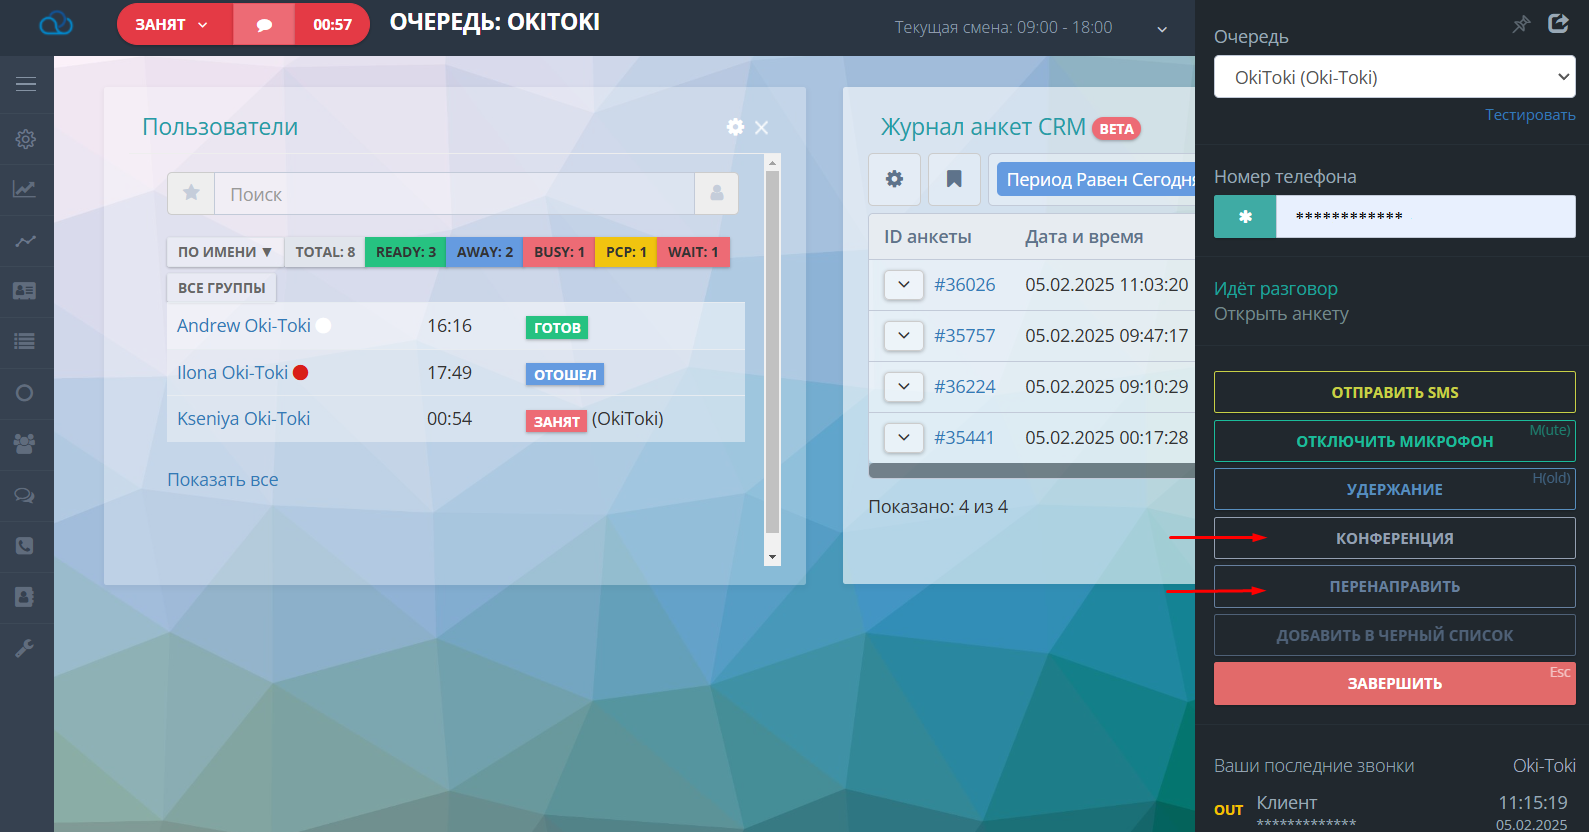Open the chat bubbles icon in the sidebar
The image size is (1589, 832).
pyautogui.click(x=25, y=495)
